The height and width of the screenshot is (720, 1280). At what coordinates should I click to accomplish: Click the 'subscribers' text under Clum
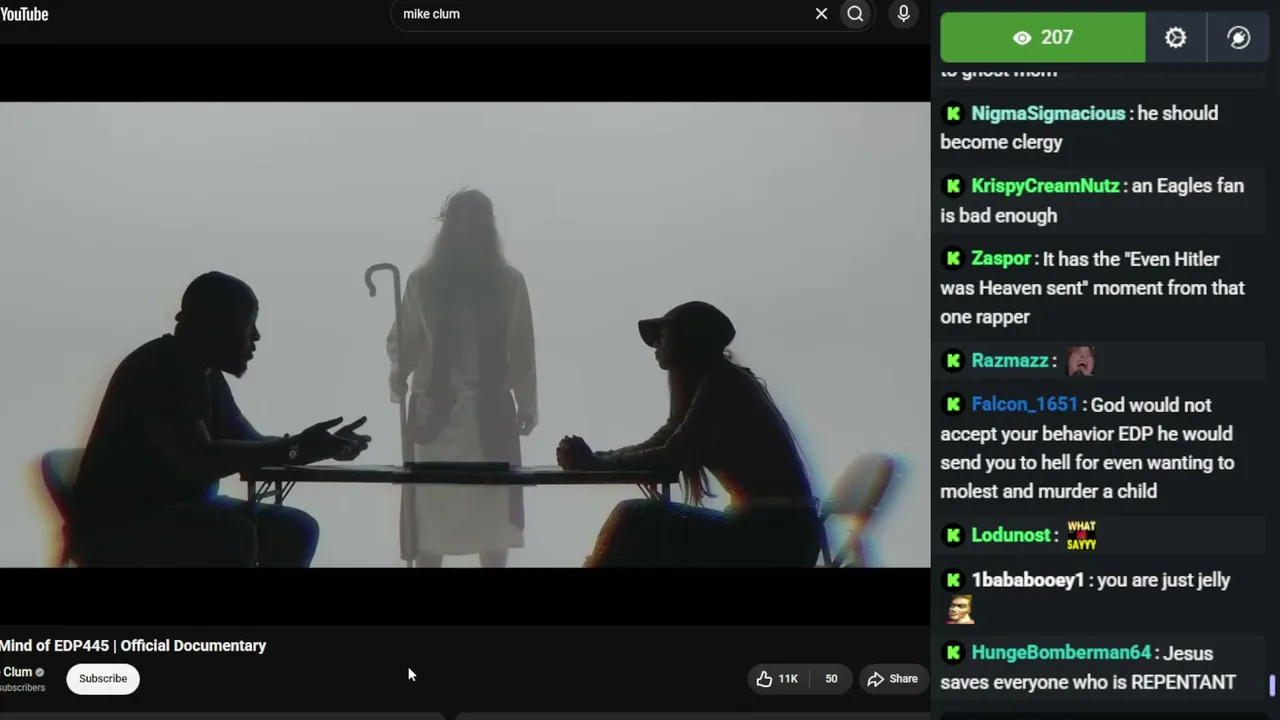tap(23, 688)
